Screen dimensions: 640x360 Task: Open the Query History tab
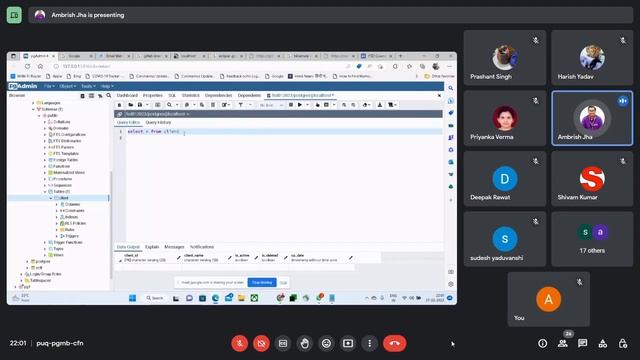coord(158,122)
